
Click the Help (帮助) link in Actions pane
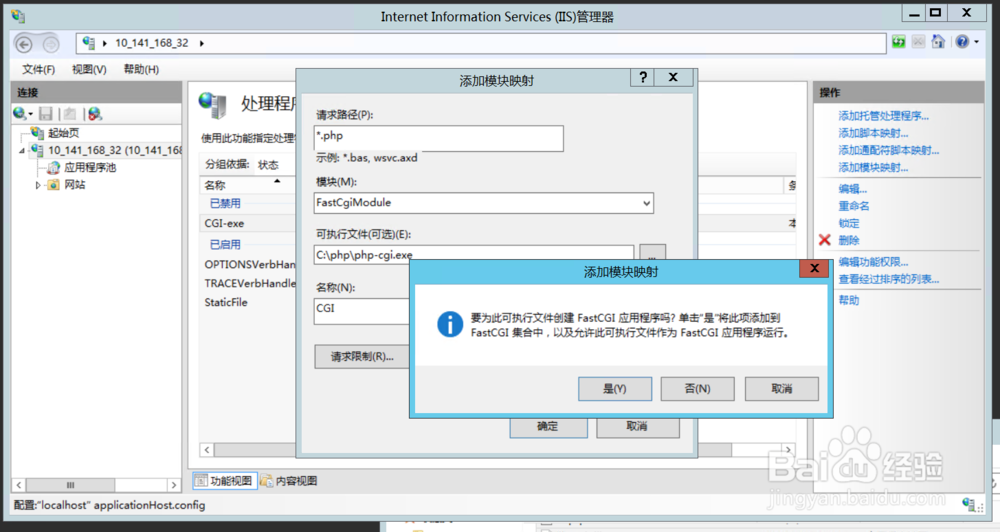[x=849, y=300]
